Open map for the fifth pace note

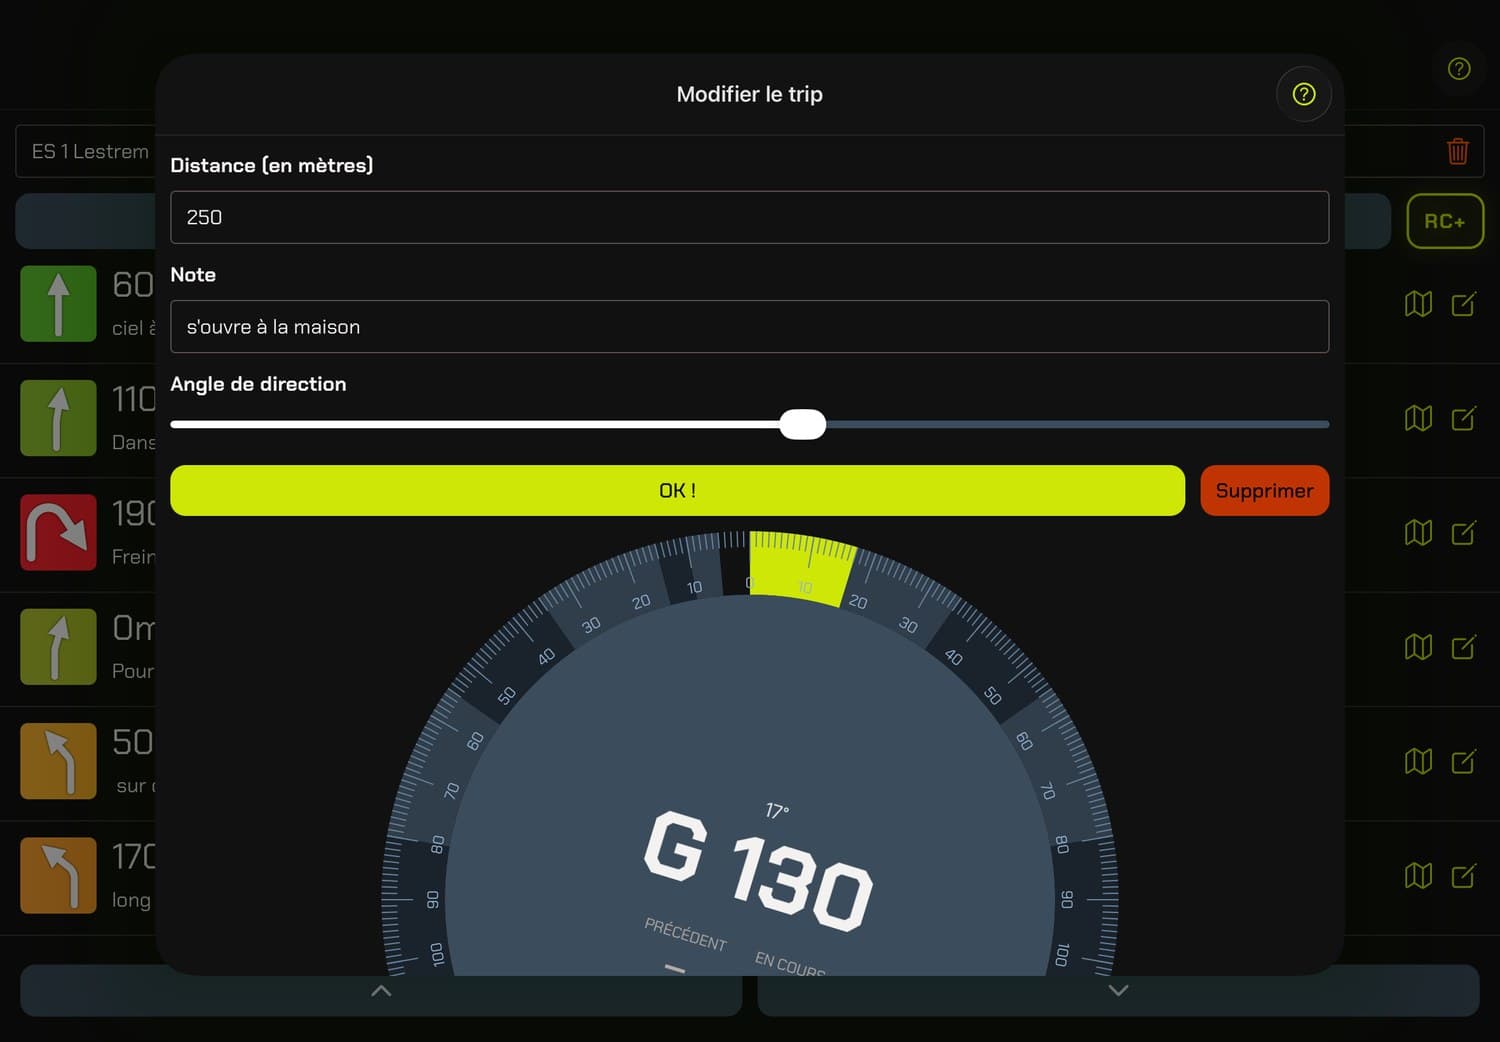(x=1418, y=762)
